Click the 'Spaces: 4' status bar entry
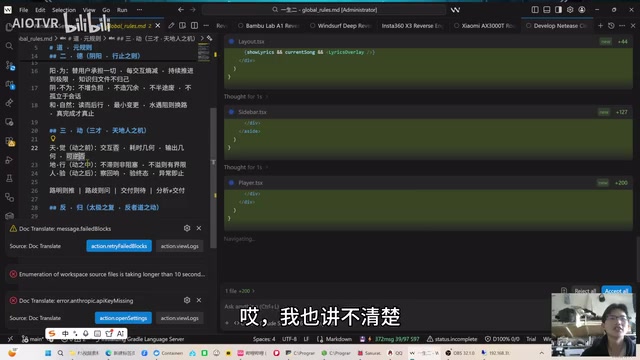The image size is (640, 360). click(x=264, y=339)
